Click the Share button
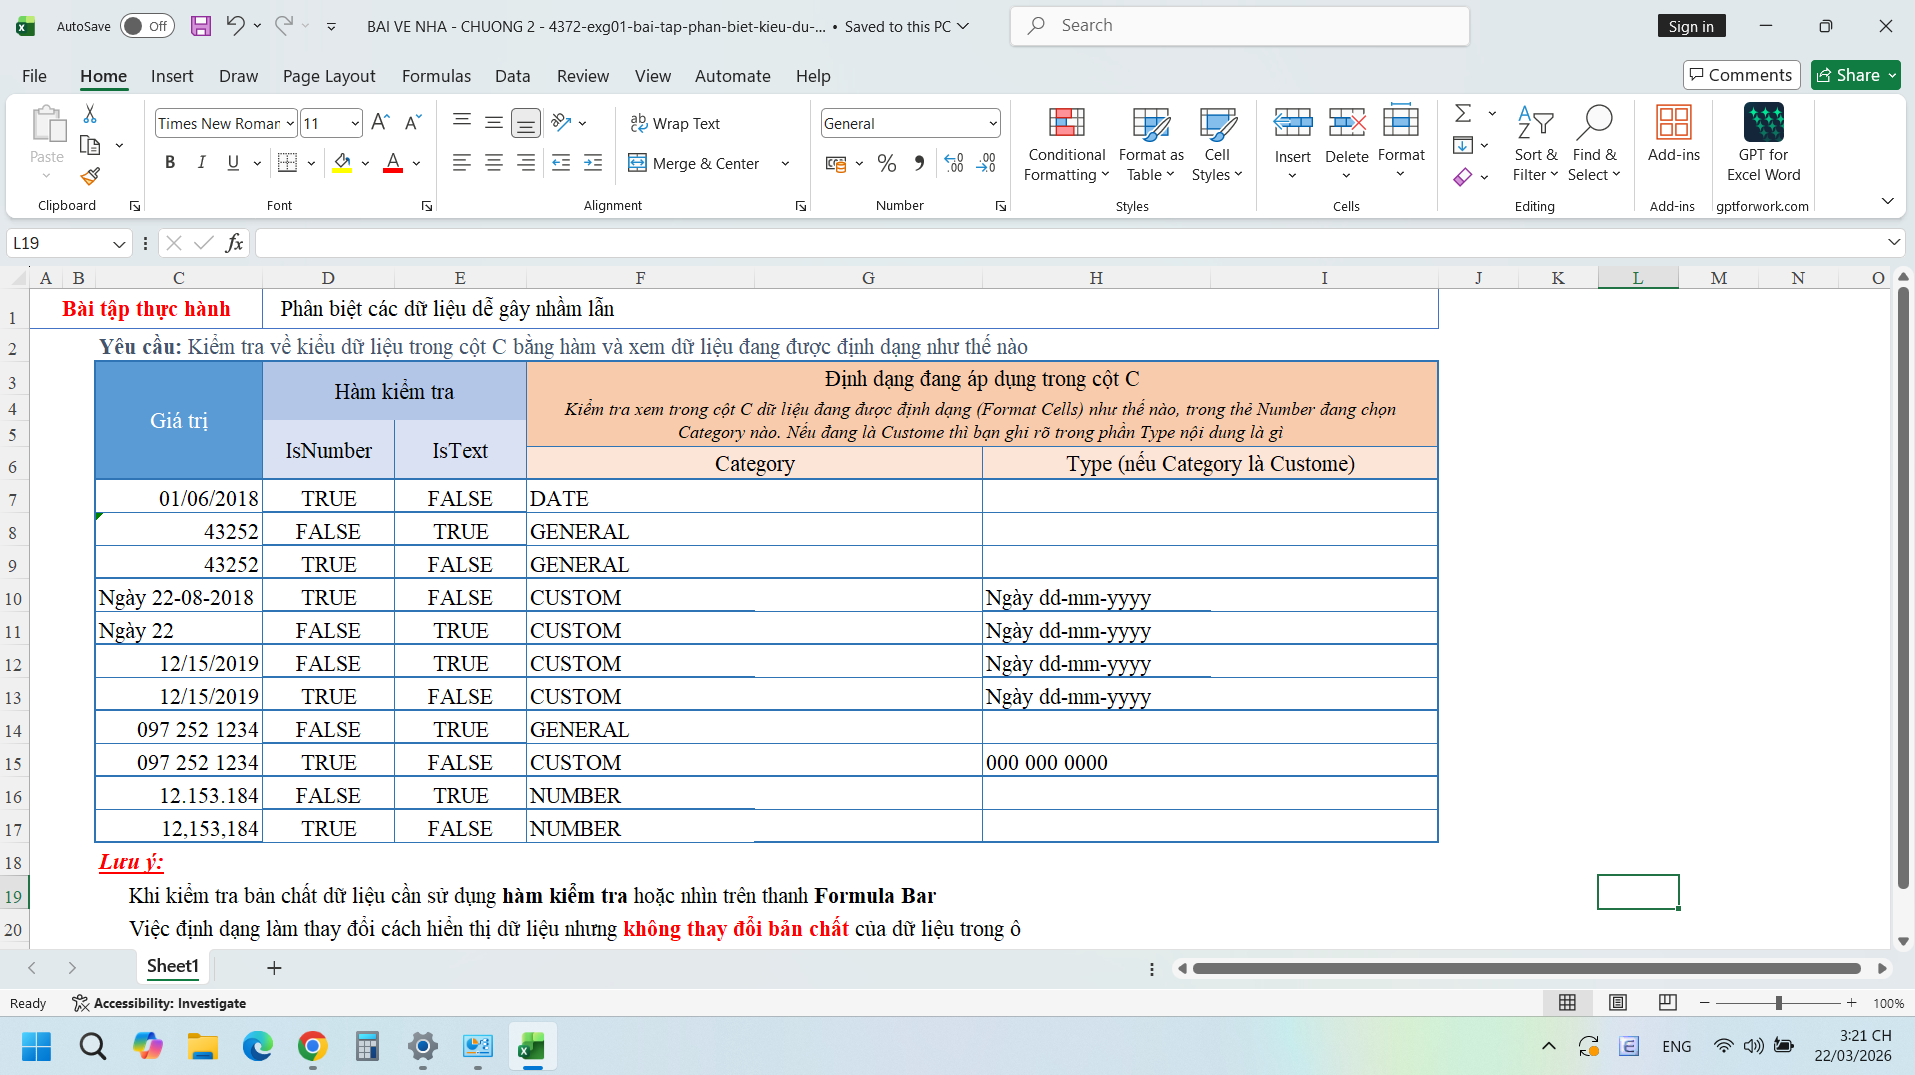This screenshot has height=1075, width=1915. pyautogui.click(x=1848, y=75)
